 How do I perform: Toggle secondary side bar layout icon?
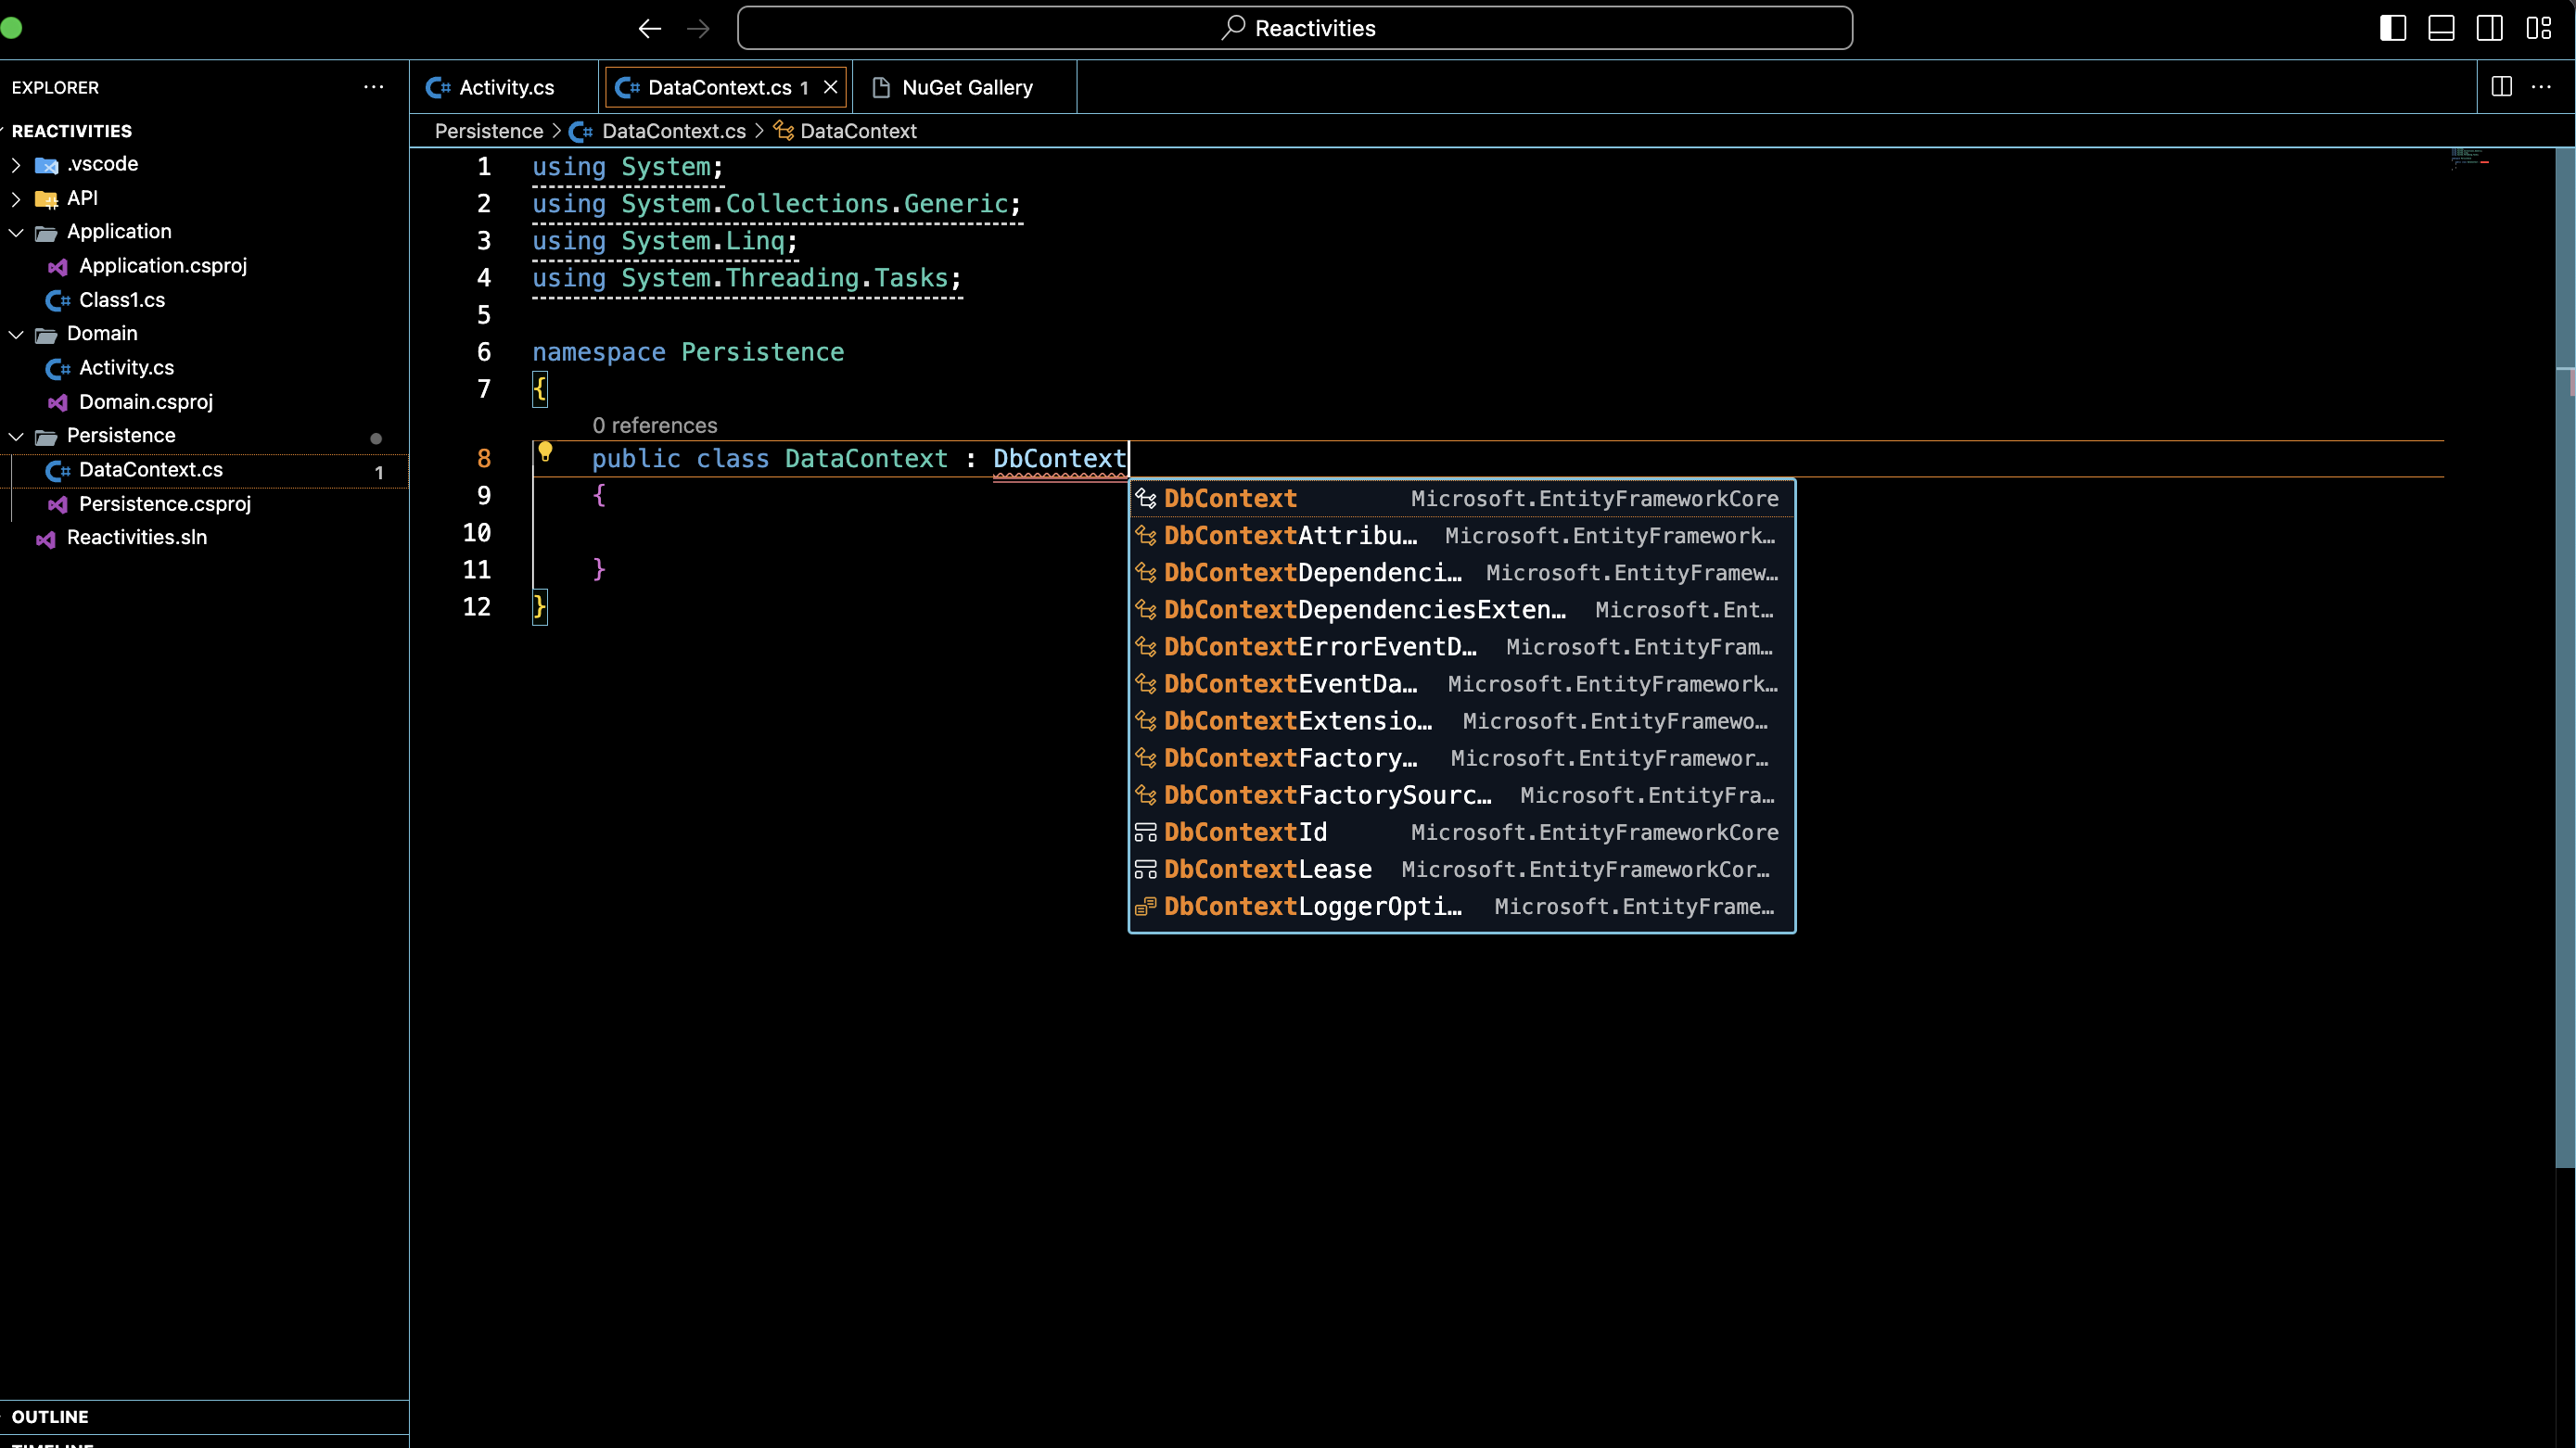[x=2489, y=28]
